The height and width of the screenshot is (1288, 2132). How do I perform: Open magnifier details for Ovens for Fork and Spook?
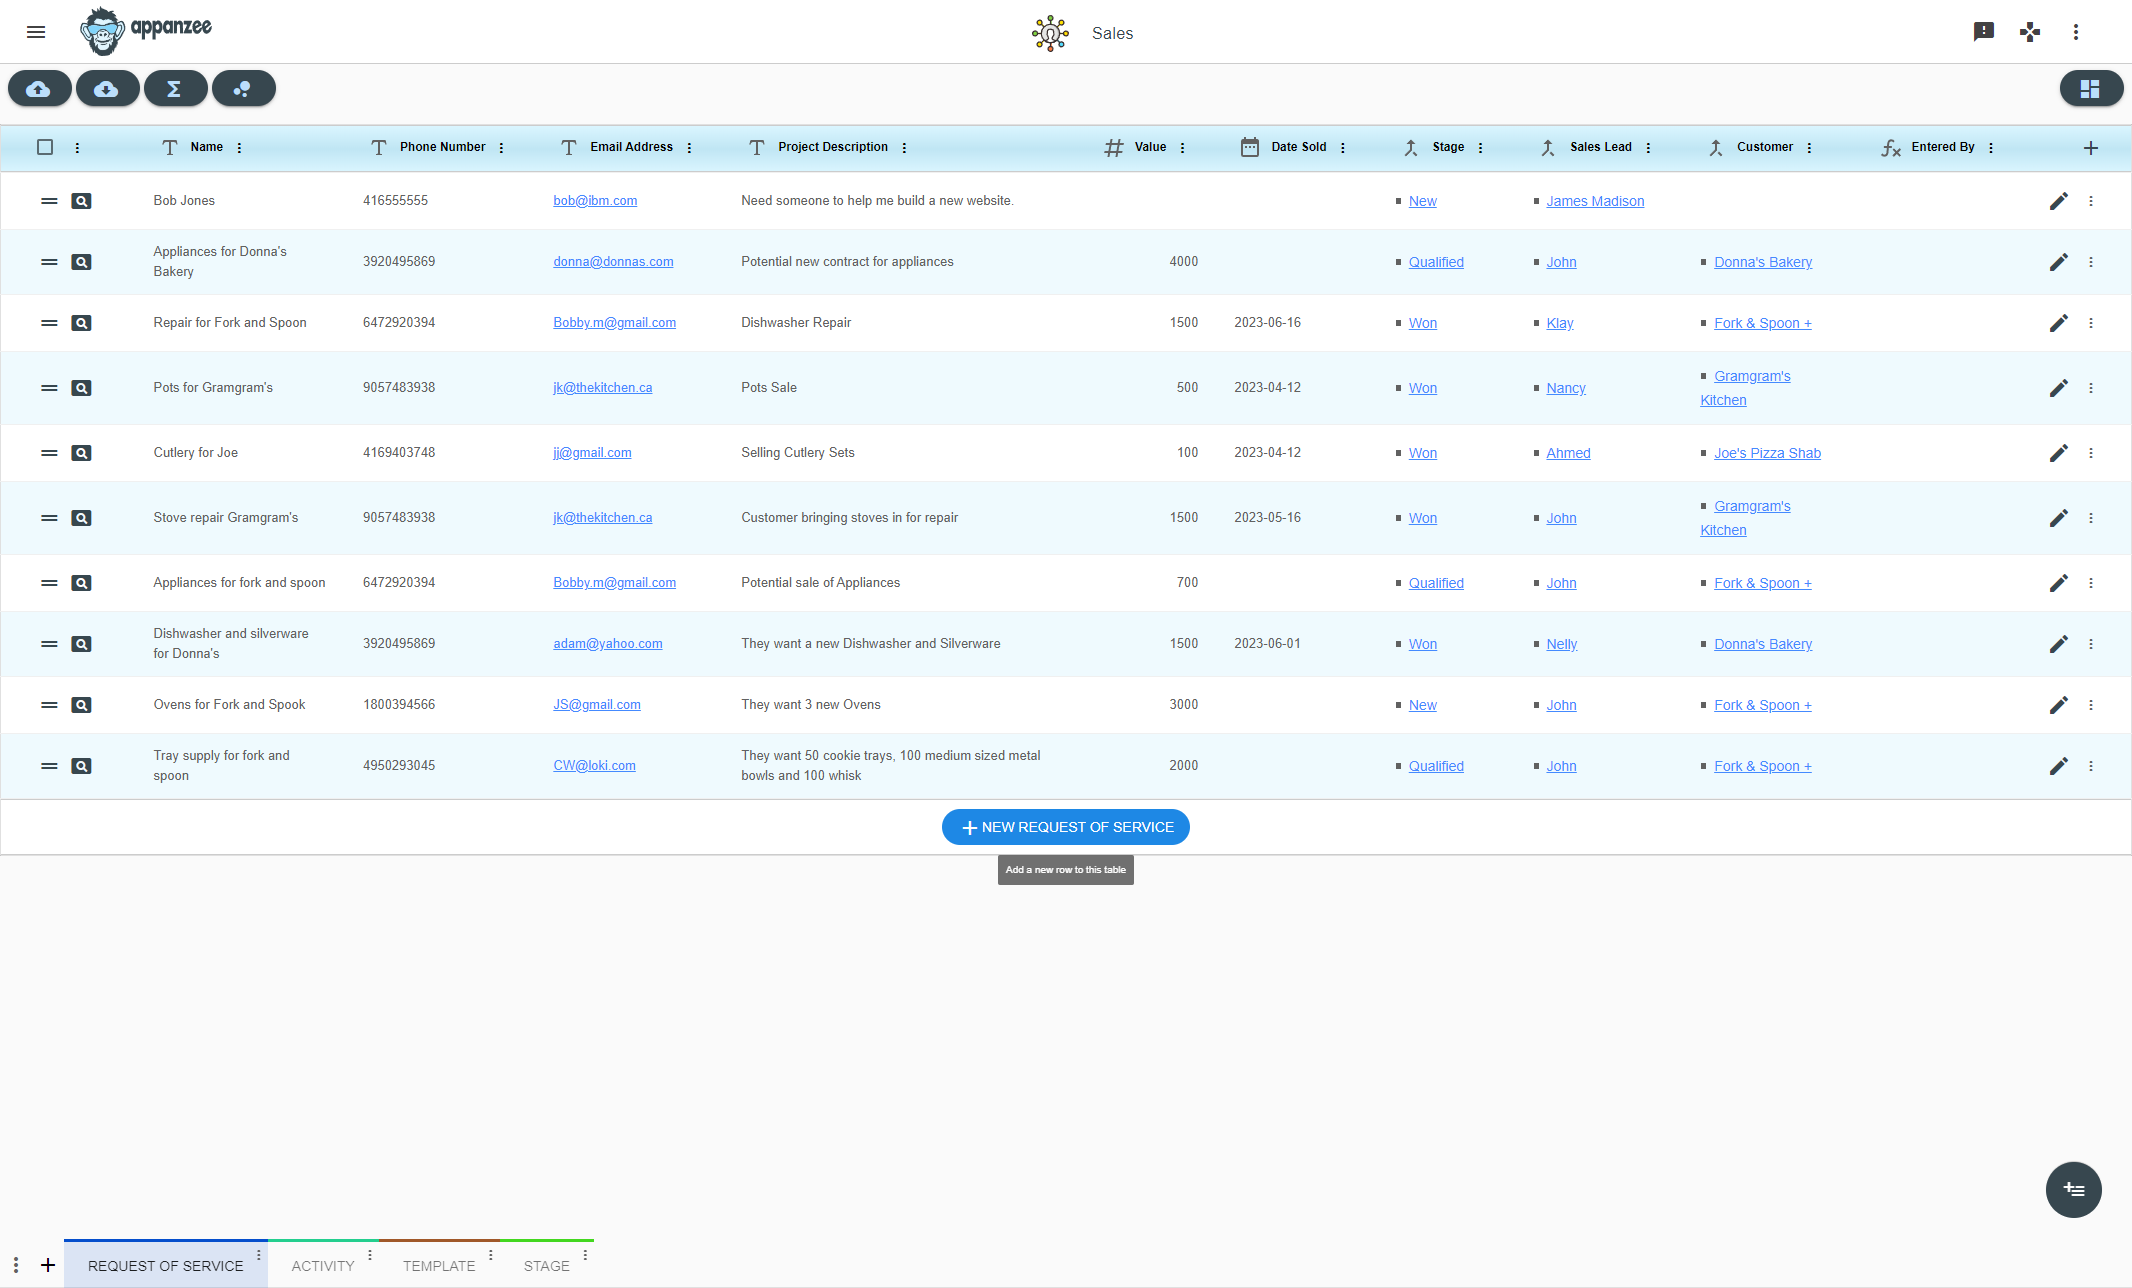tap(81, 705)
